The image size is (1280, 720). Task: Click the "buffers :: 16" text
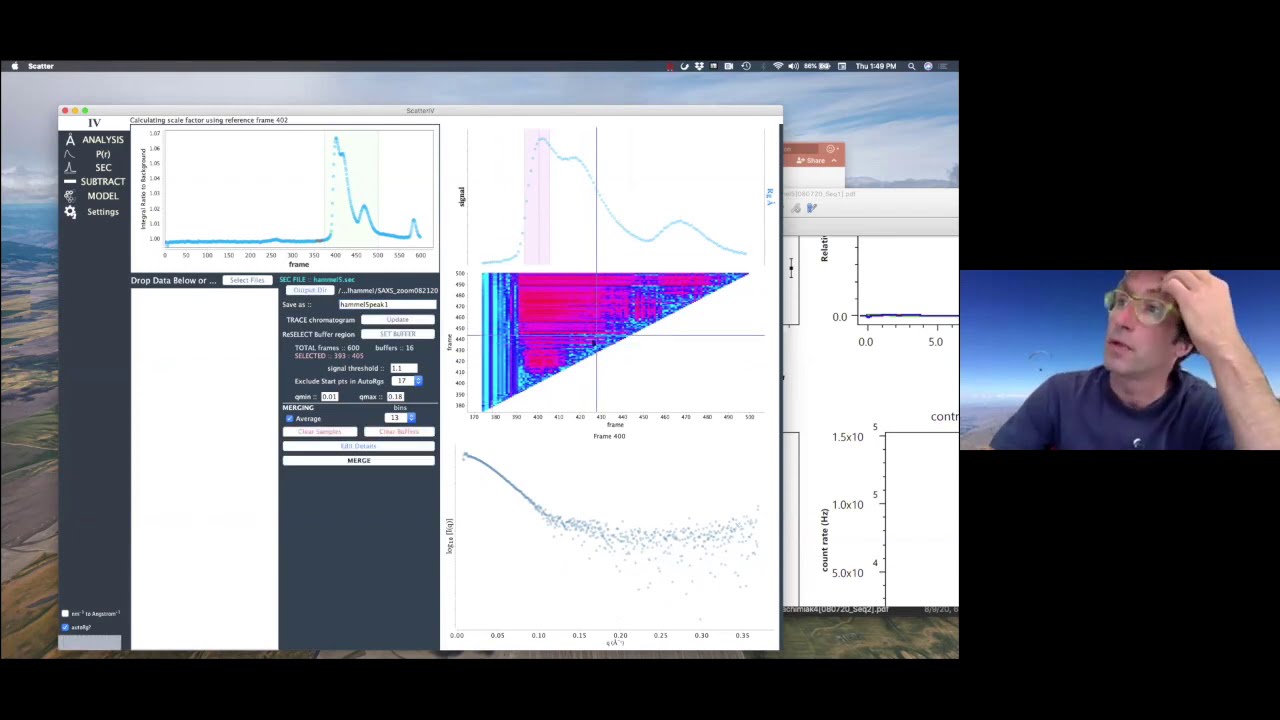[394, 348]
